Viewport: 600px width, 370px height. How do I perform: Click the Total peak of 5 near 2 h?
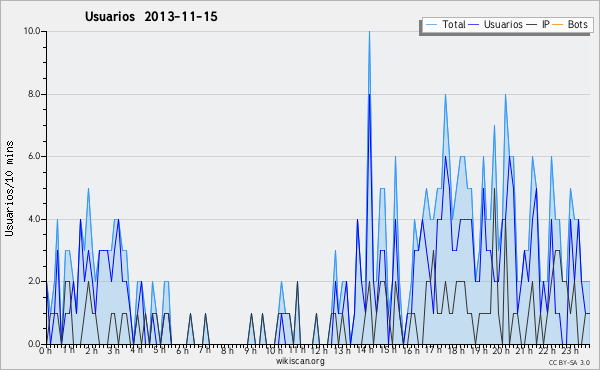click(x=88, y=189)
